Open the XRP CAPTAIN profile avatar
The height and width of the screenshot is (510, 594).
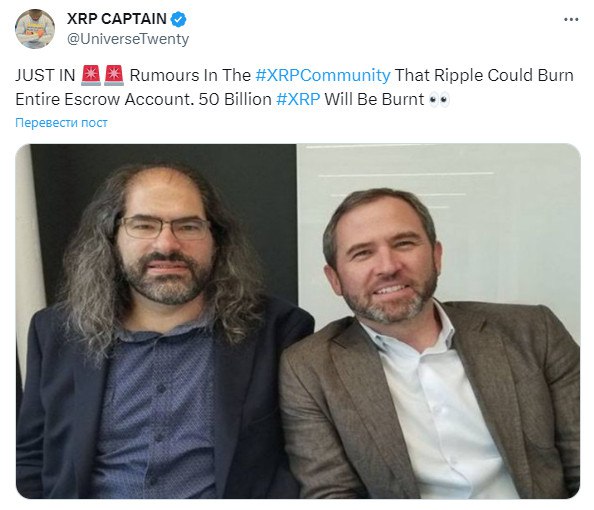pyautogui.click(x=35, y=29)
